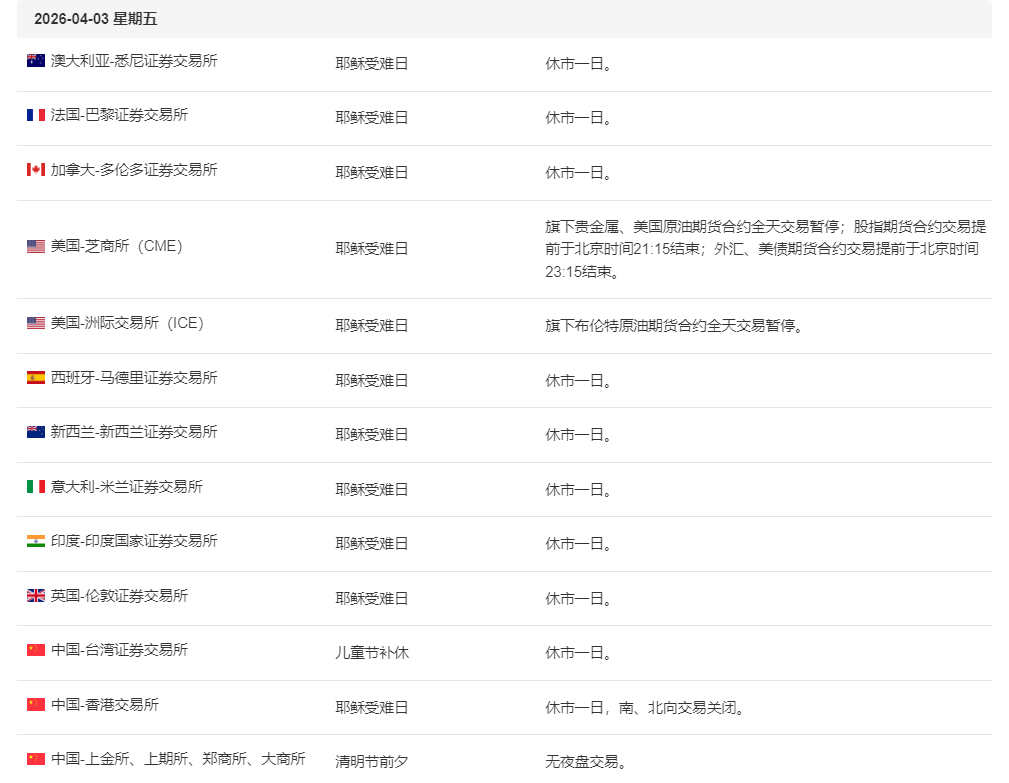Click 休市一日 in the India row
Image resolution: width=1009 pixels, height=783 pixels.
(578, 544)
